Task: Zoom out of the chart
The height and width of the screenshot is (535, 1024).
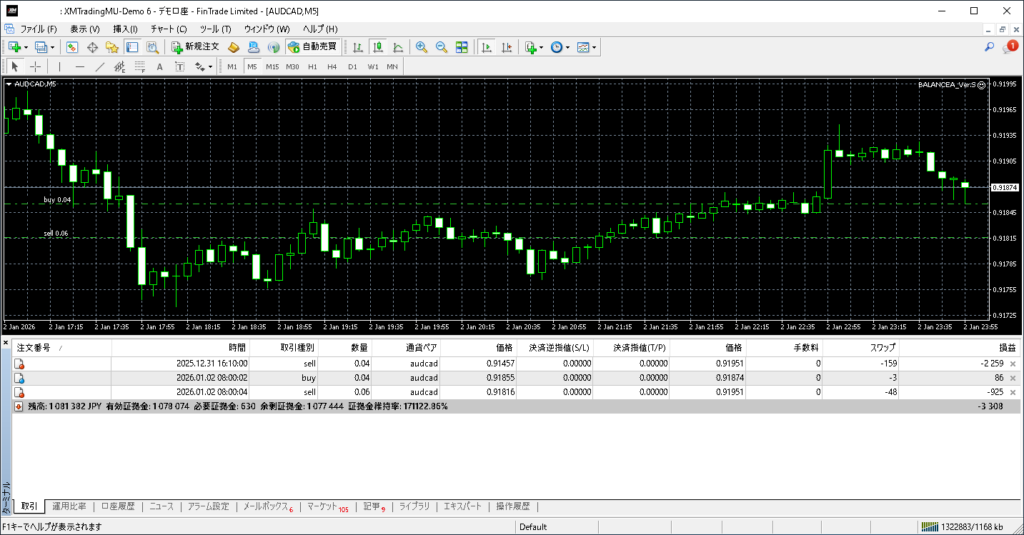Action: 441,47
